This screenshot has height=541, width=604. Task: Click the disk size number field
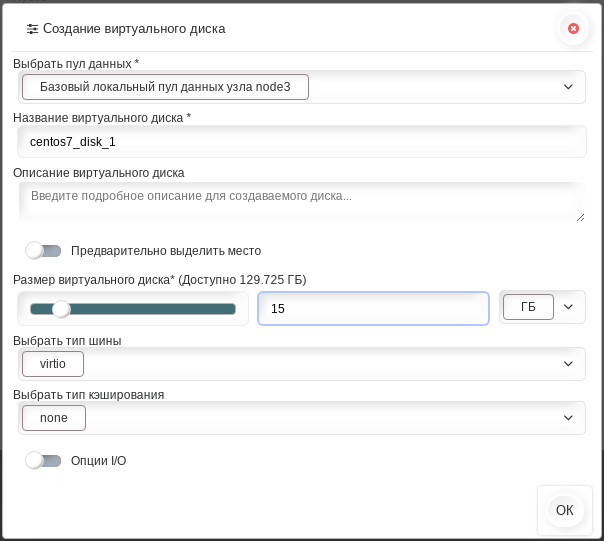(x=373, y=309)
